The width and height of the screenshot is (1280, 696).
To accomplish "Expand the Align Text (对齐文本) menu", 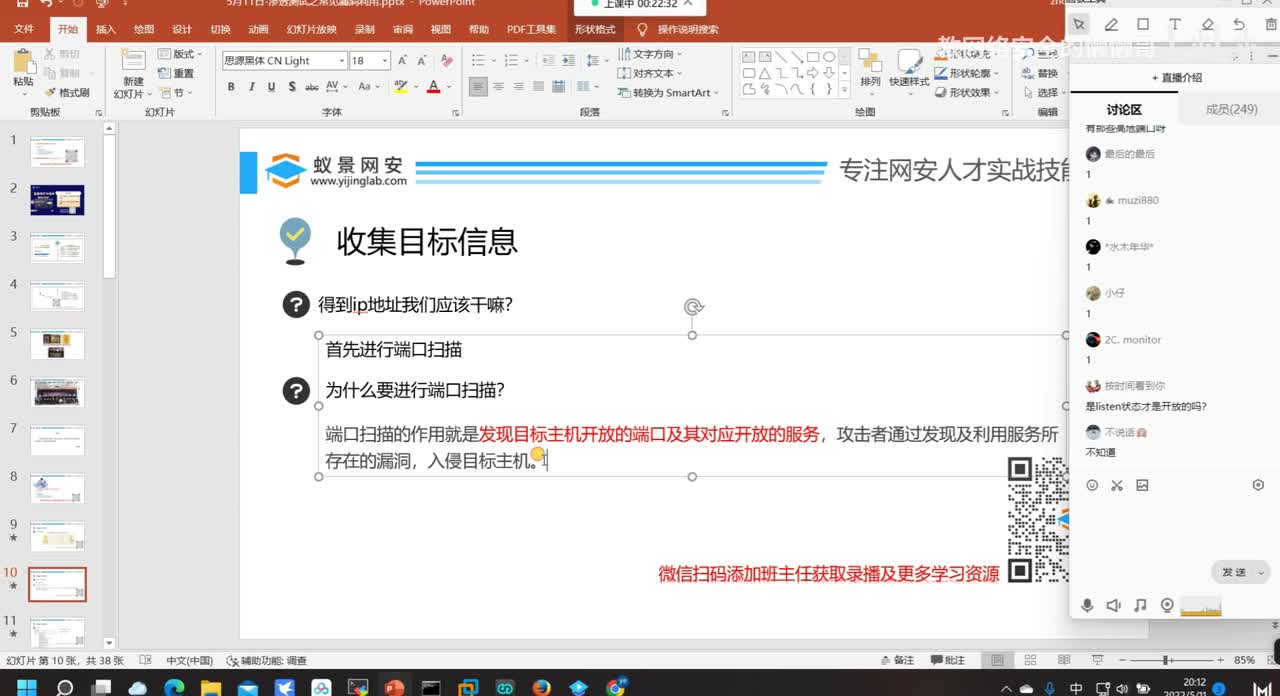I will [x=651, y=73].
